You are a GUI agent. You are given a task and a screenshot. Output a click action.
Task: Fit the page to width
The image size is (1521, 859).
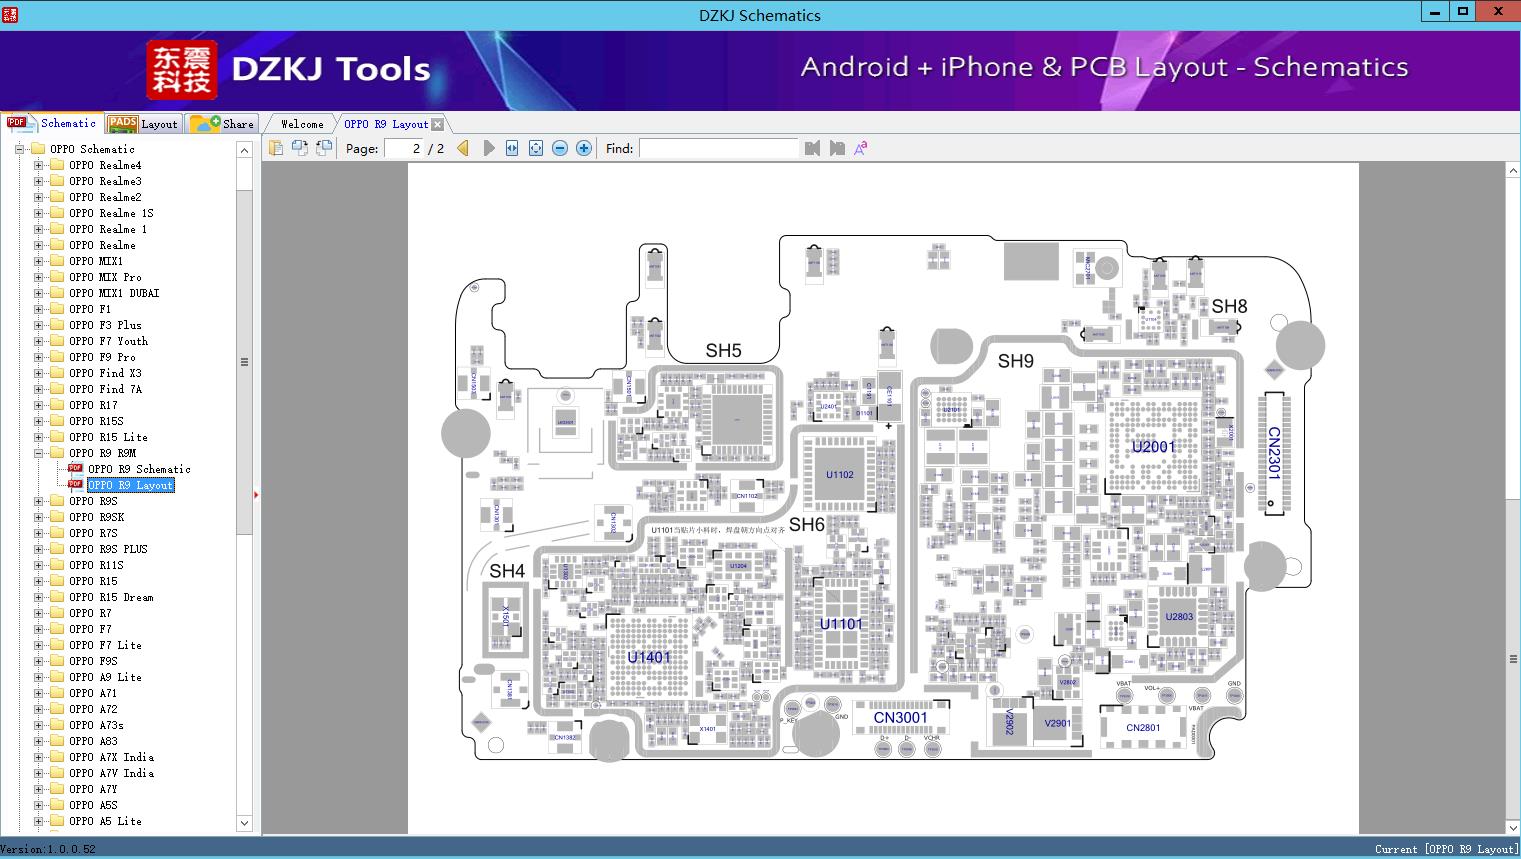click(x=512, y=148)
